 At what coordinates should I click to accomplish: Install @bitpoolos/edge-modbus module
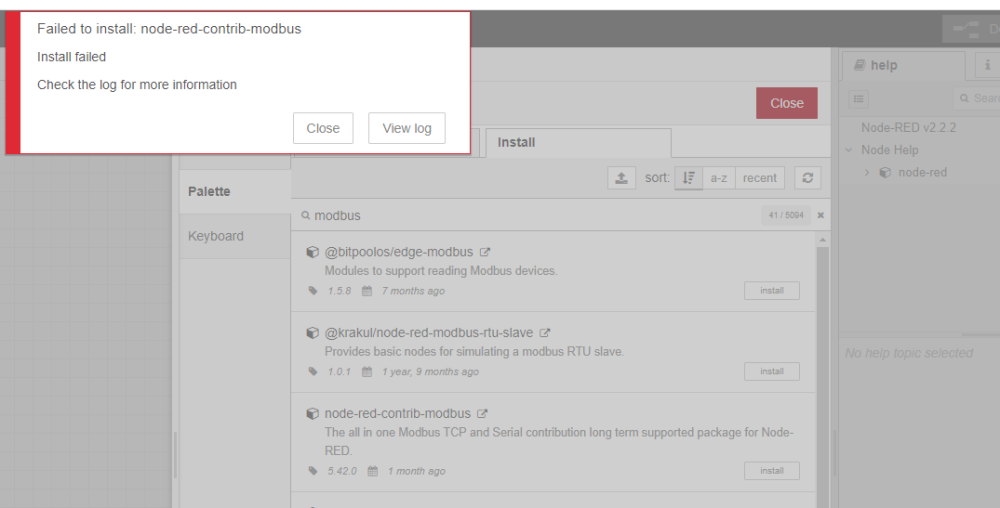(772, 291)
